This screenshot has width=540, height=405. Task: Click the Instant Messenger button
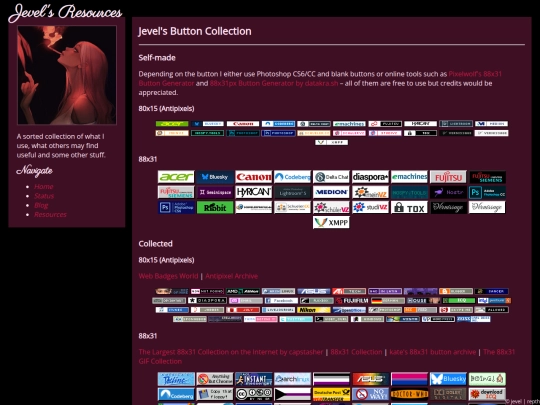click(253, 379)
